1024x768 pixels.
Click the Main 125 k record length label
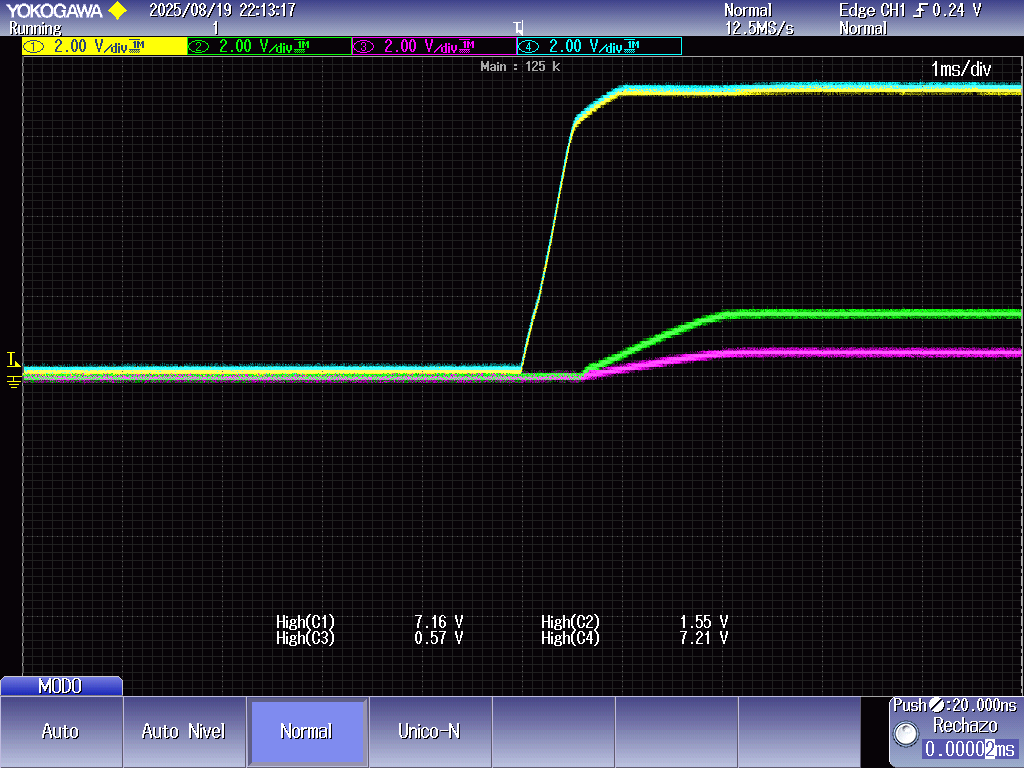pos(519,67)
